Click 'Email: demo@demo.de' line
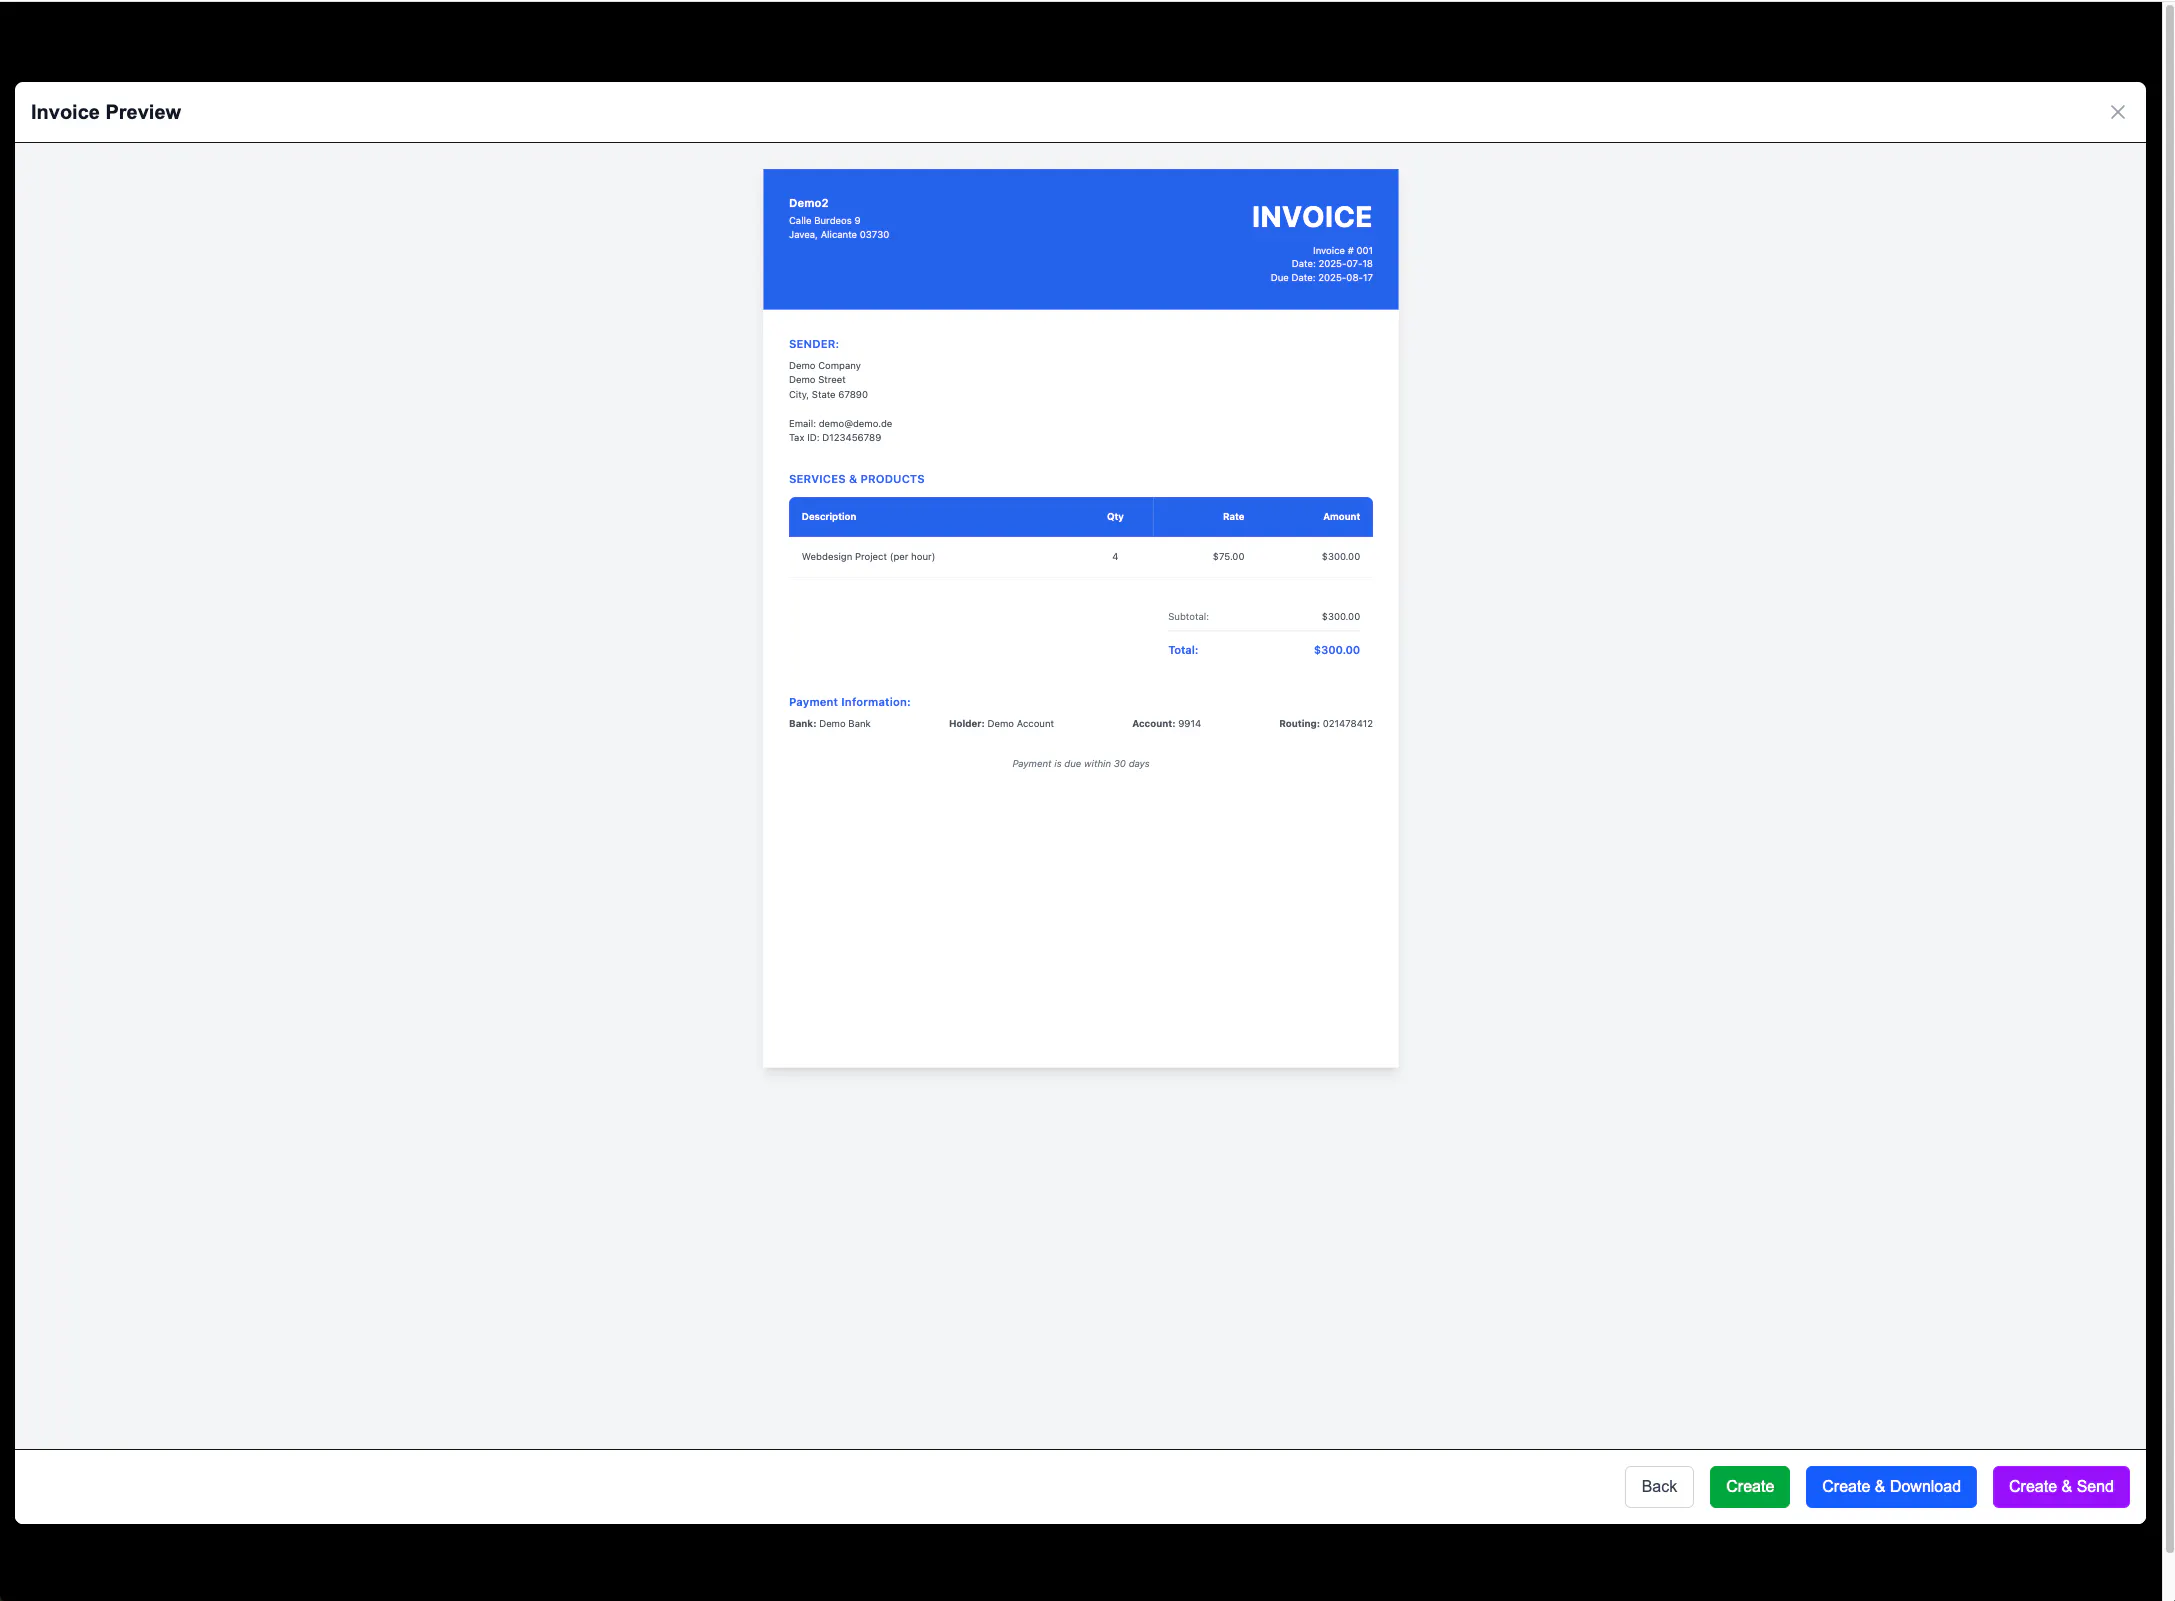 [x=840, y=424]
